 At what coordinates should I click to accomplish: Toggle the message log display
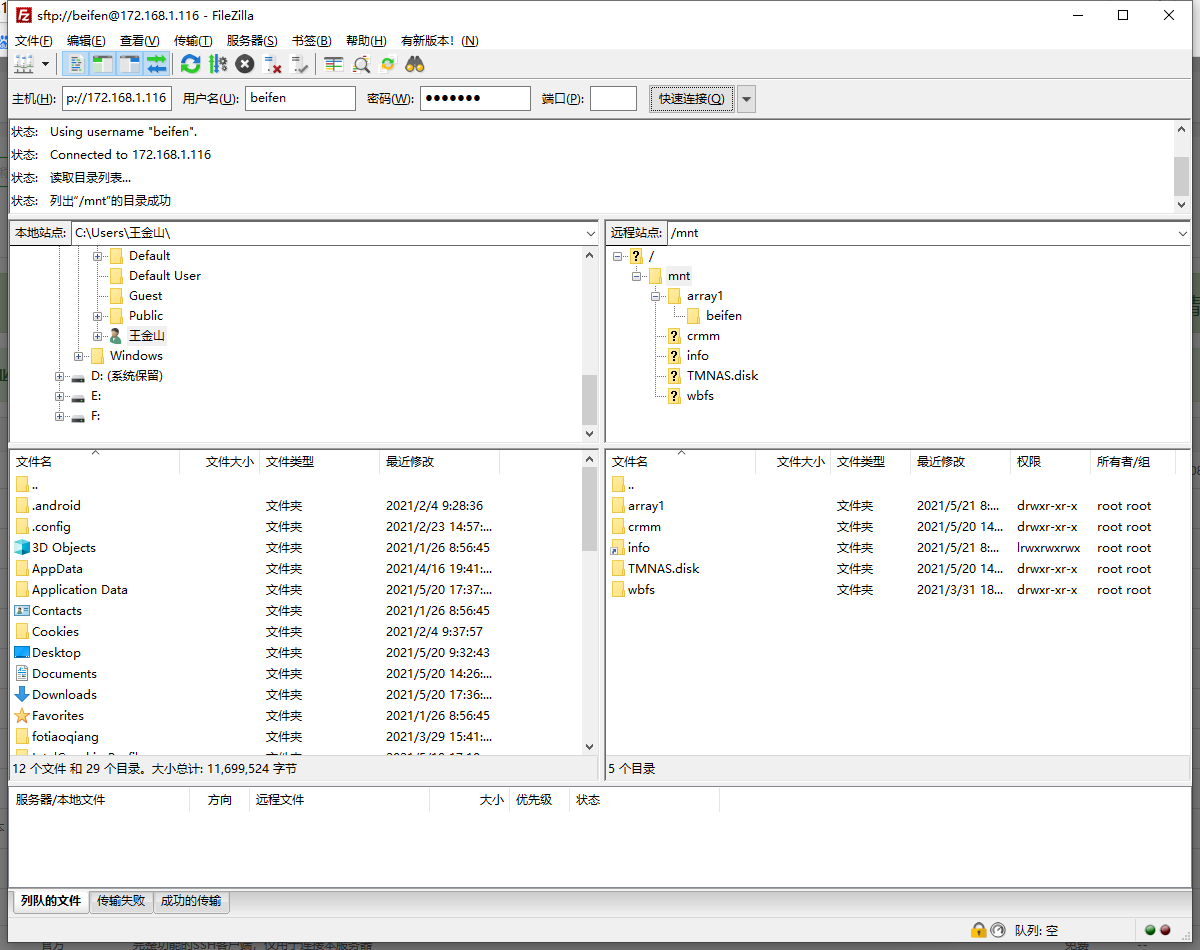pos(76,64)
